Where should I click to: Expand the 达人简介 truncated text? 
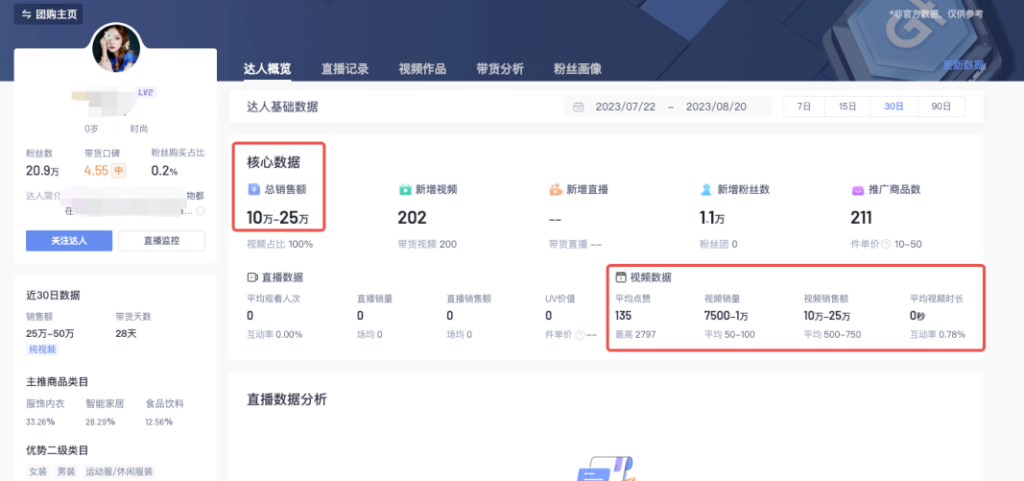pos(200,211)
